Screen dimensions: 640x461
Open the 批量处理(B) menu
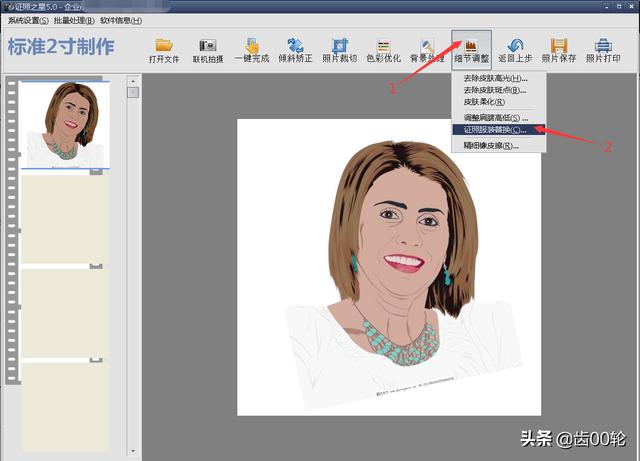[74, 21]
